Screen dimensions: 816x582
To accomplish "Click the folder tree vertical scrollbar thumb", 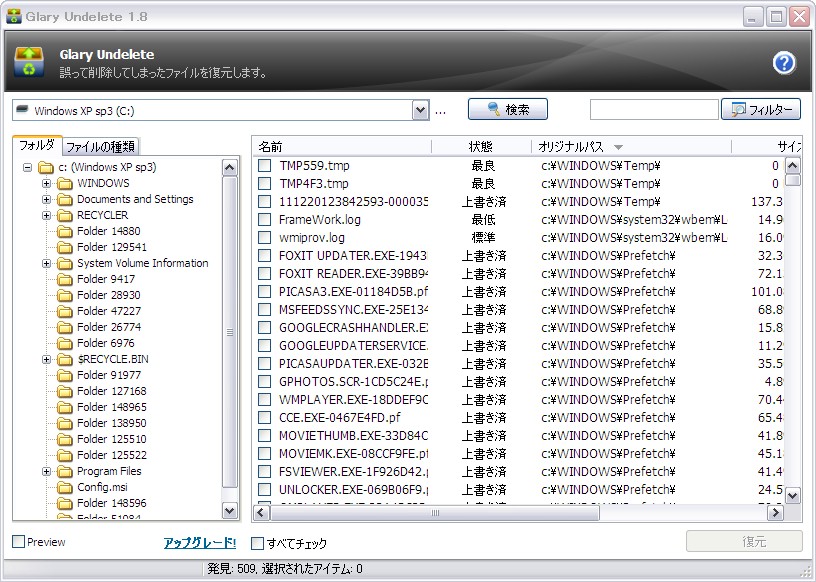I will pos(230,333).
